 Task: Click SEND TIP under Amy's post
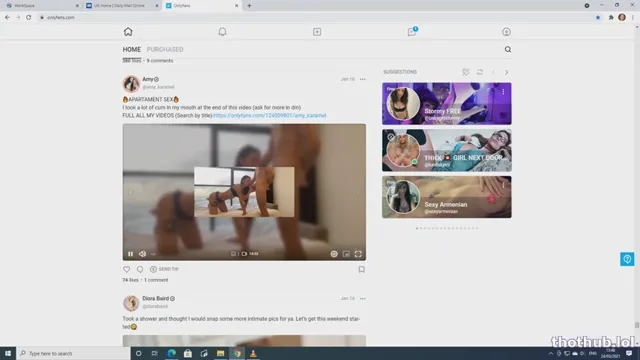[x=164, y=269]
